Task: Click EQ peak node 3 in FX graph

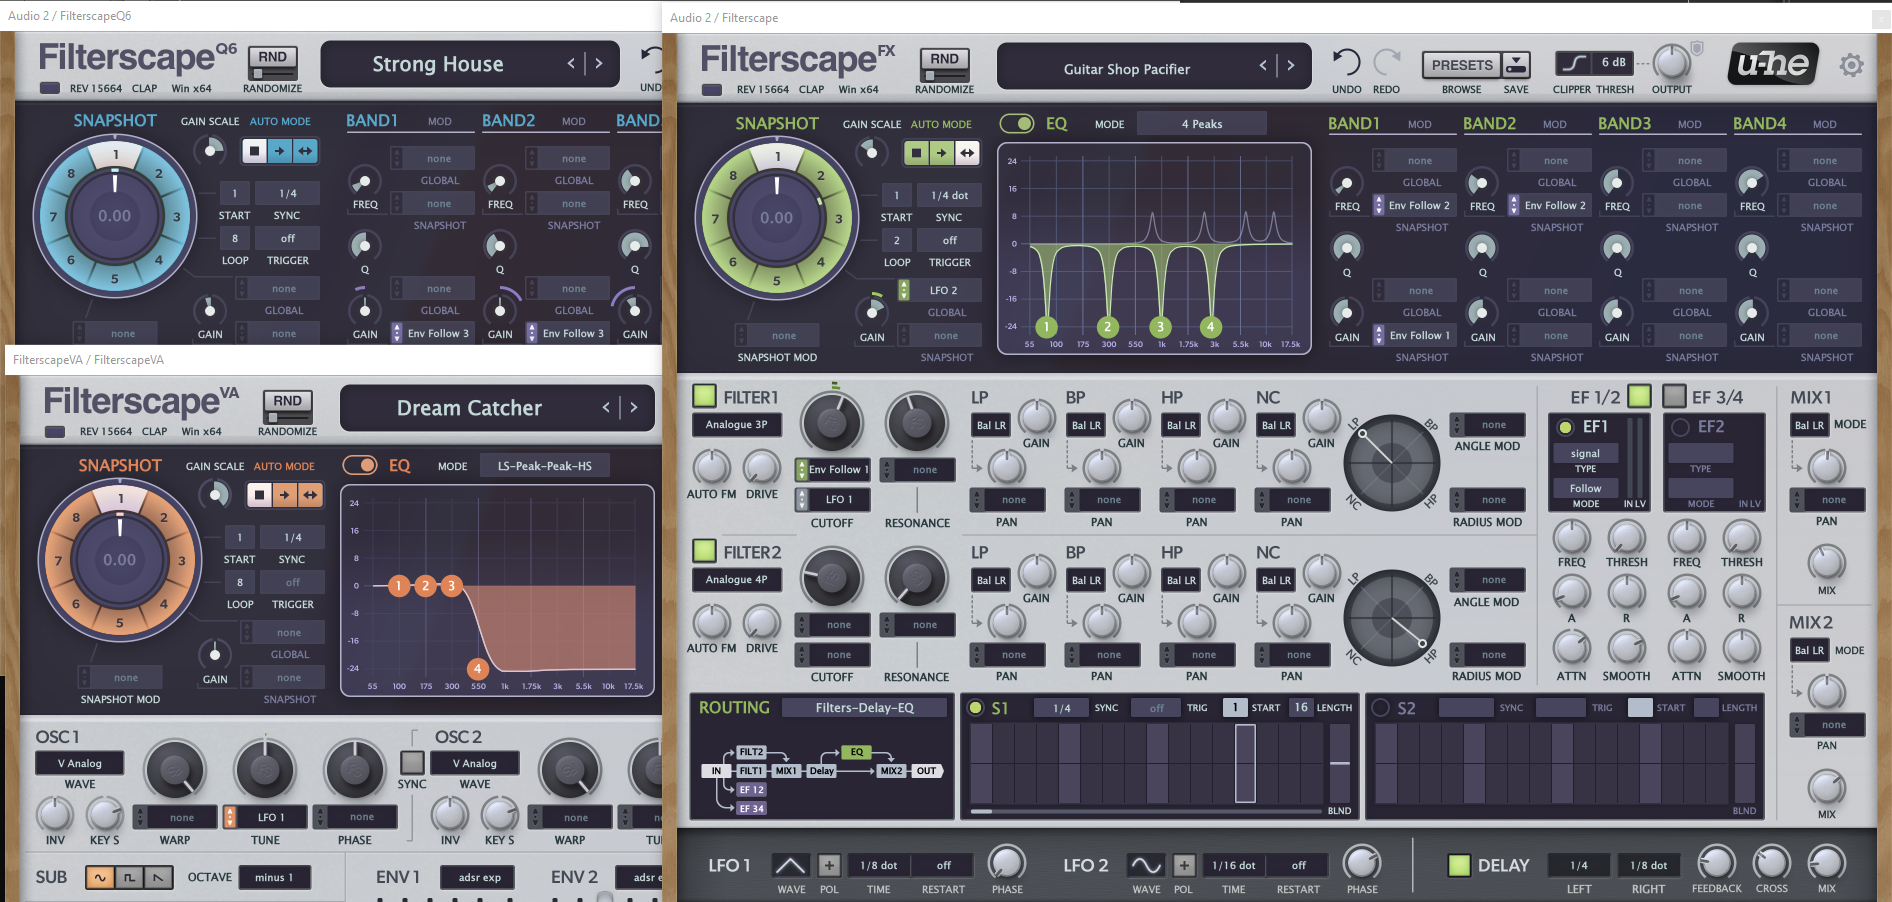Action: [x=1160, y=326]
